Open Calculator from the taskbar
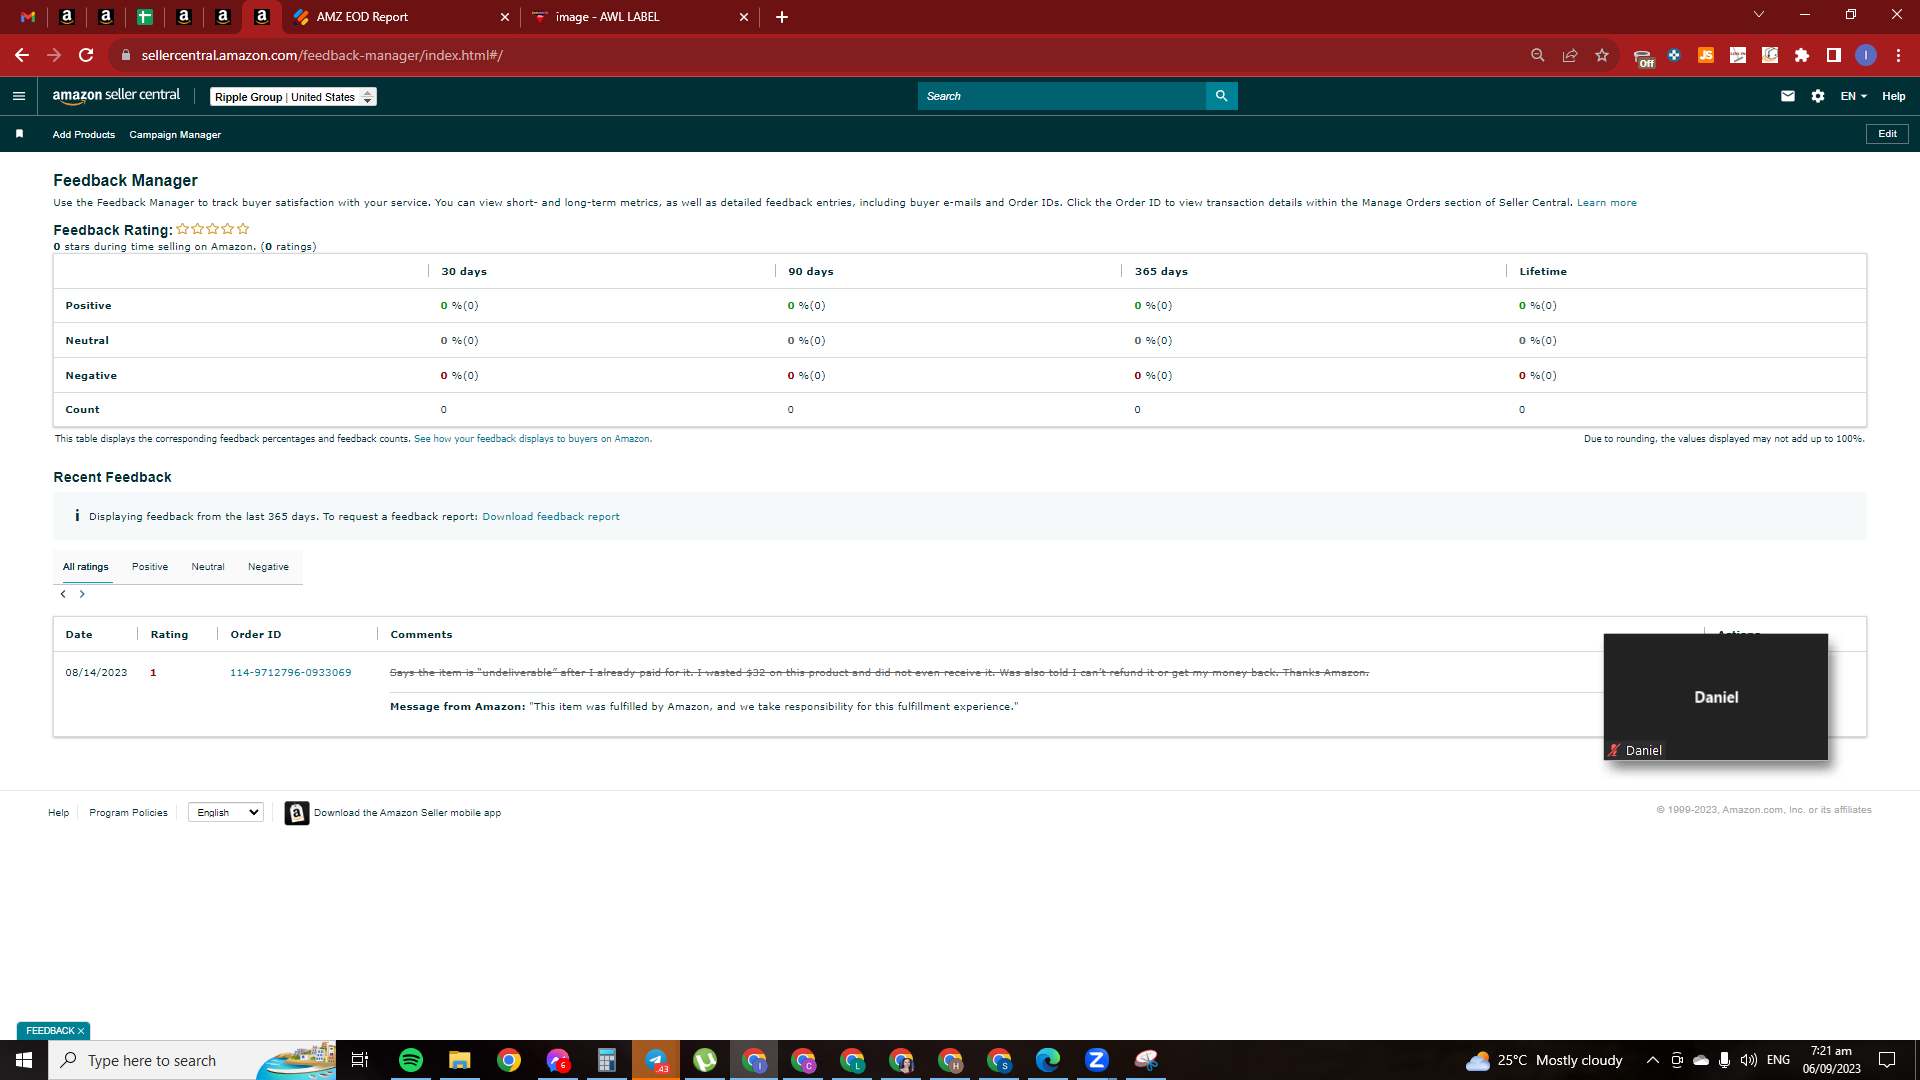The image size is (1920, 1080). coord(607,1060)
